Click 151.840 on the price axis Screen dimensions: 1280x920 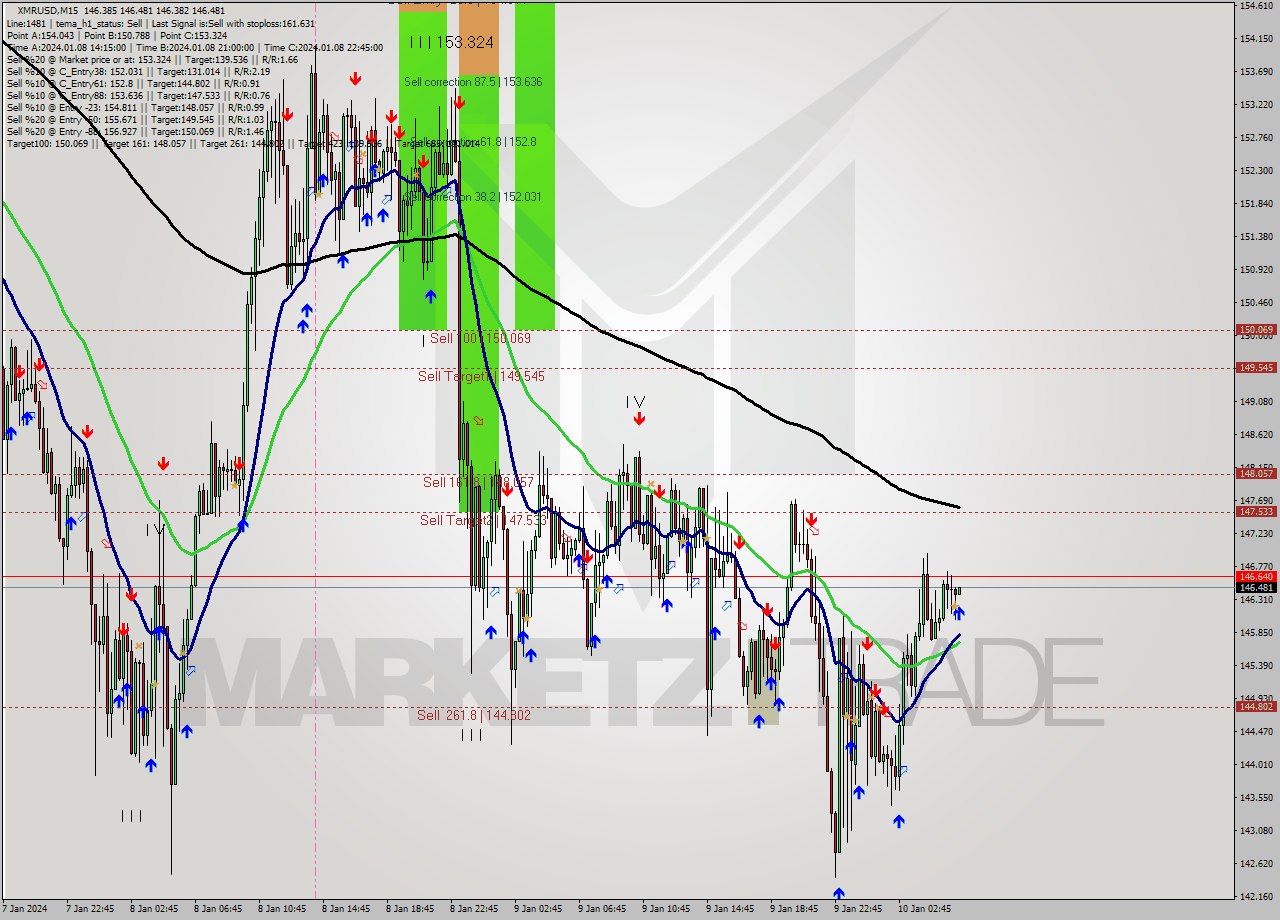click(1256, 204)
